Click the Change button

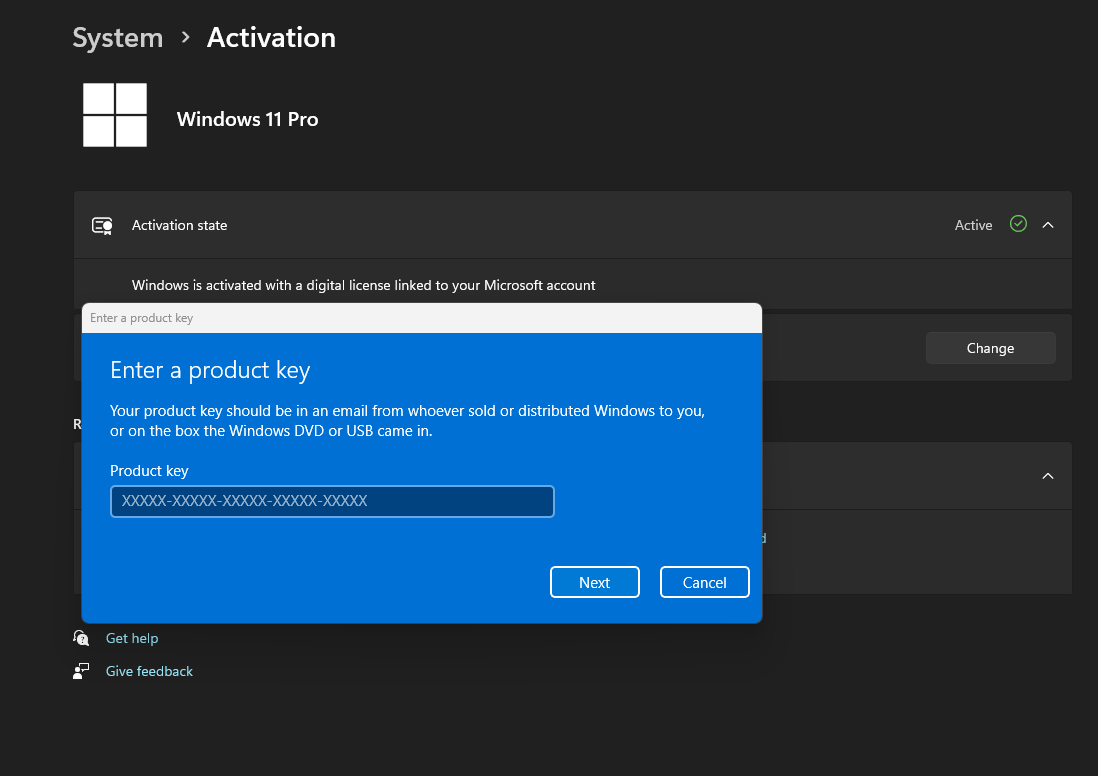pos(990,348)
